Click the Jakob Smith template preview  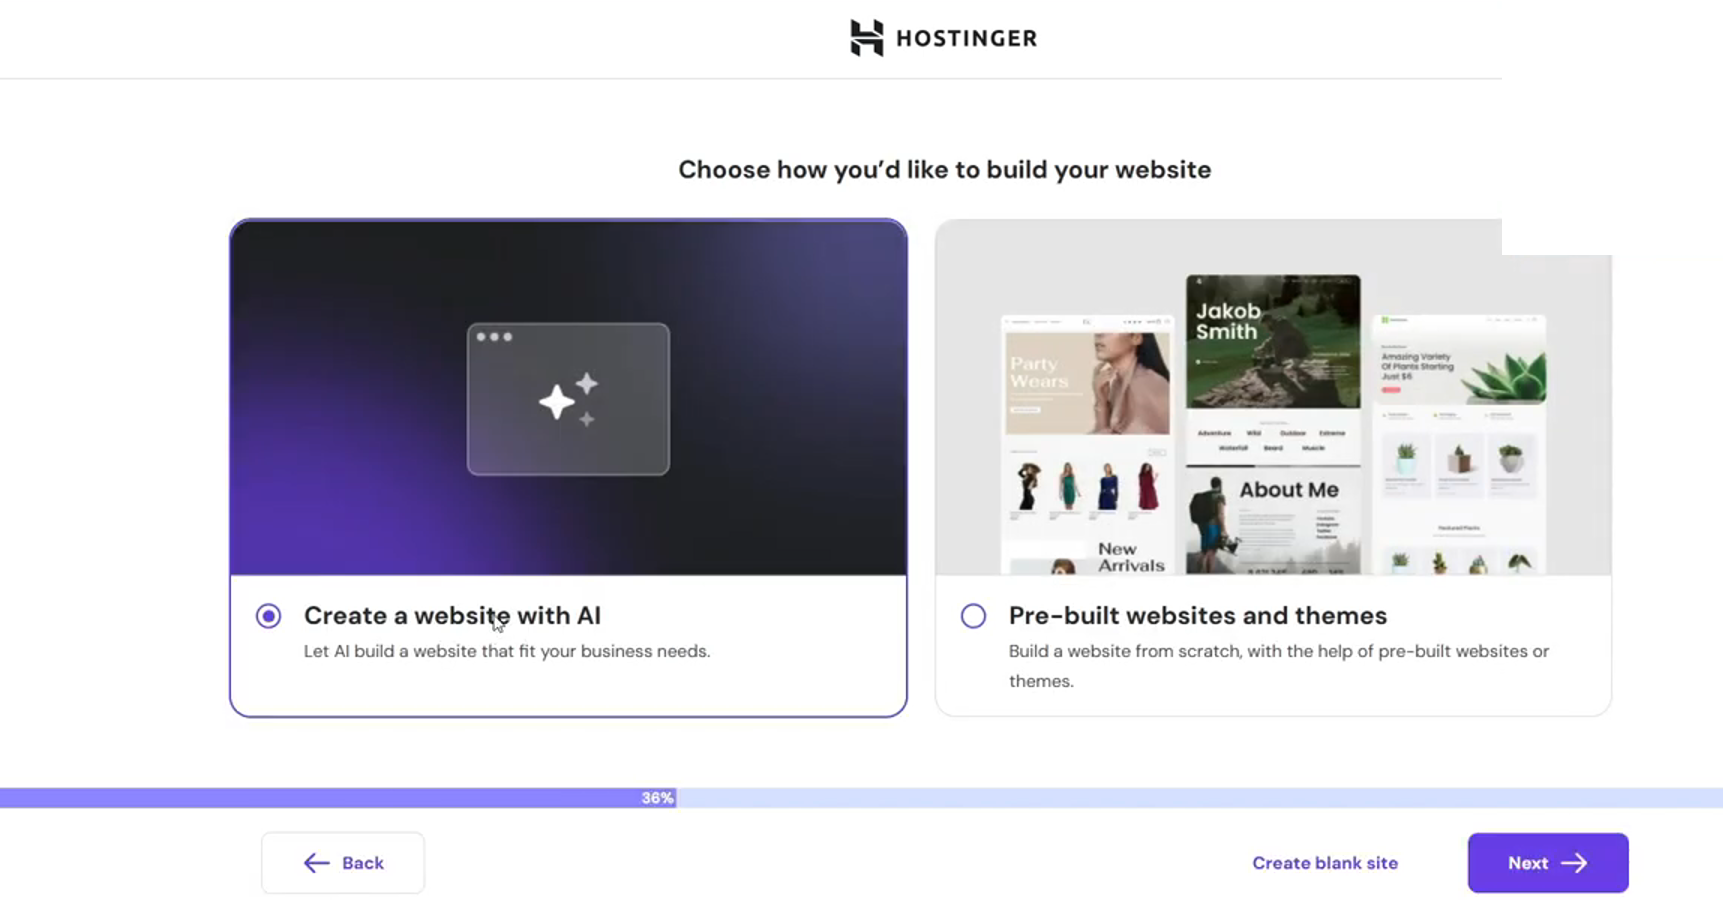(x=1272, y=341)
